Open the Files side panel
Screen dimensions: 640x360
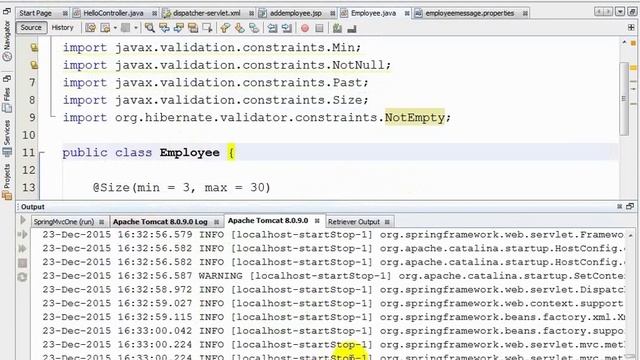(x=7, y=100)
